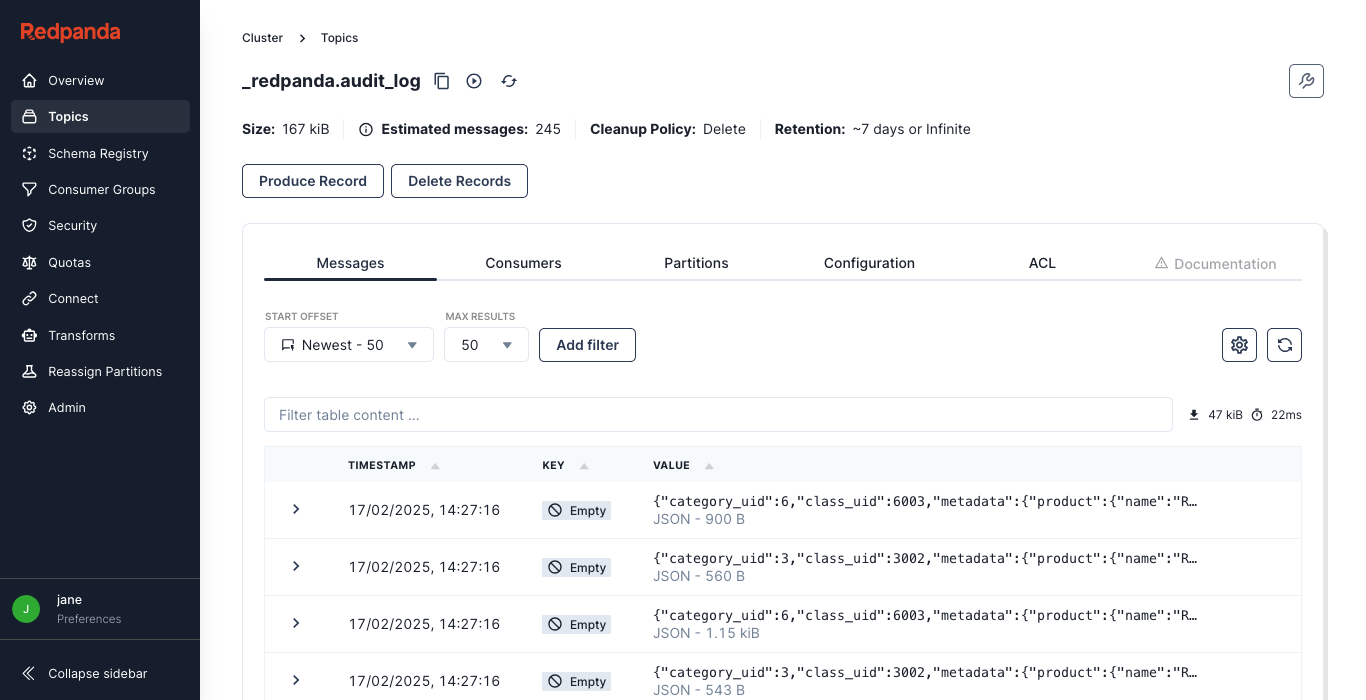Click the Cluster breadcrumb link
This screenshot has width=1366, height=700.
click(x=262, y=37)
